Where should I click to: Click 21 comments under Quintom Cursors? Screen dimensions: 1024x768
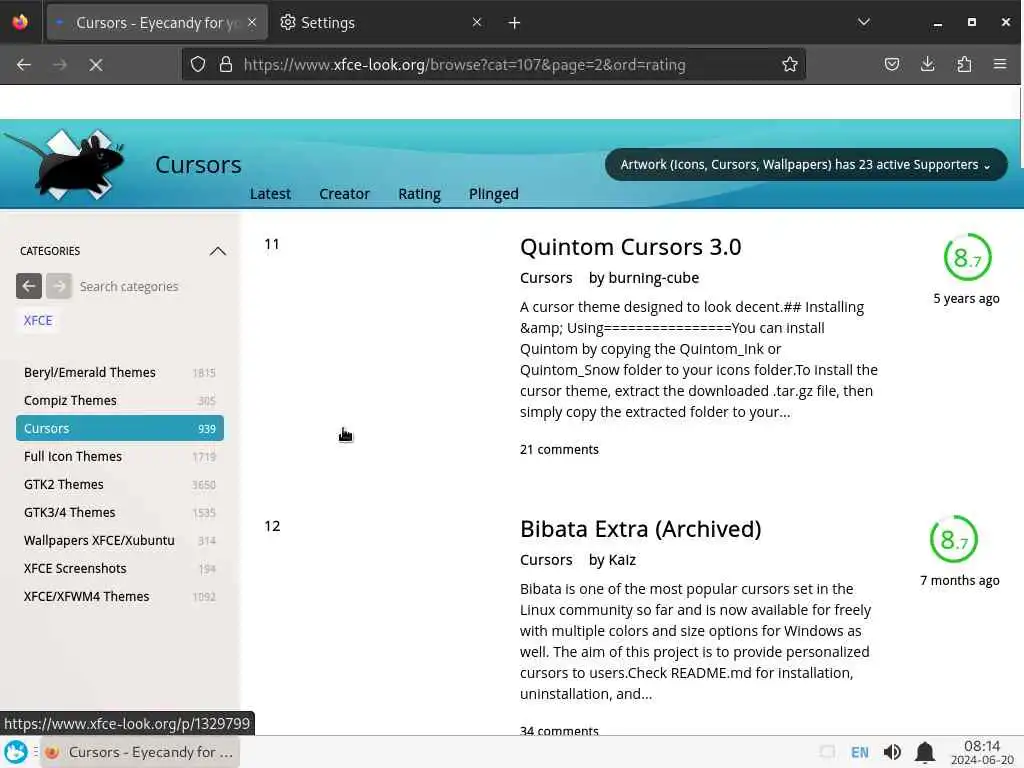559,449
